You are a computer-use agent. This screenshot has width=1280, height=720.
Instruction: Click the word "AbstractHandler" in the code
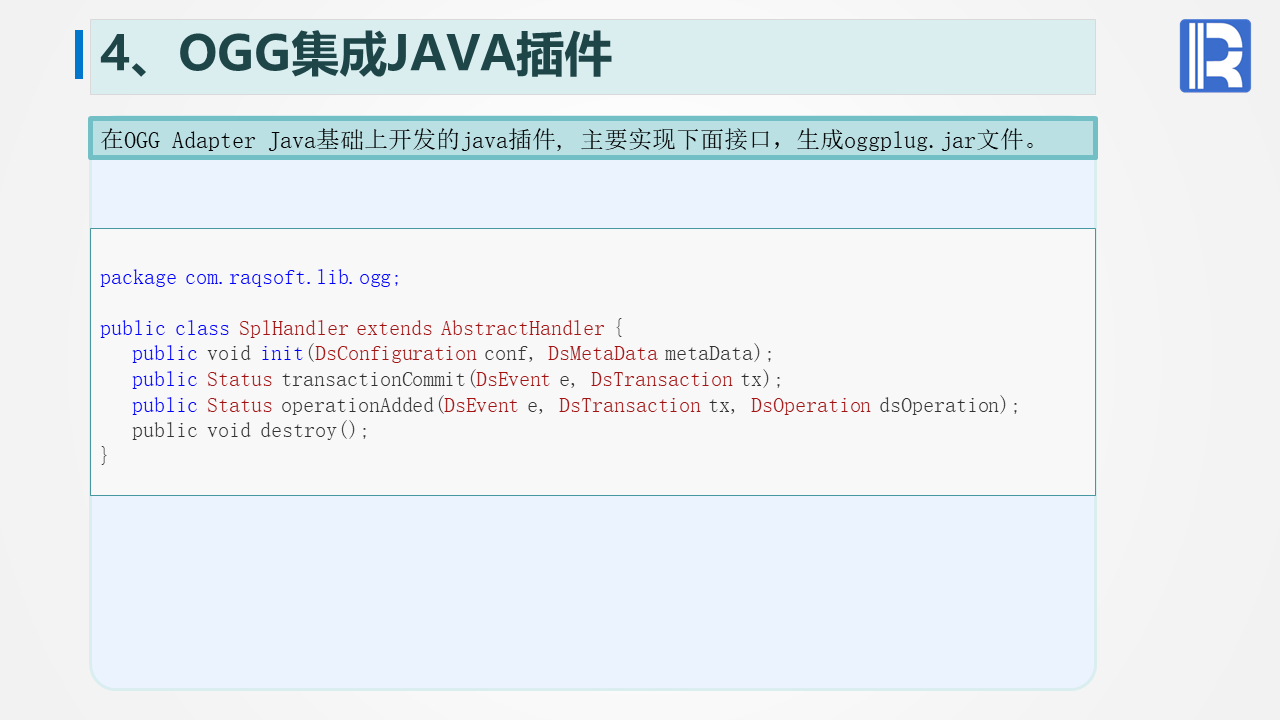(x=523, y=328)
